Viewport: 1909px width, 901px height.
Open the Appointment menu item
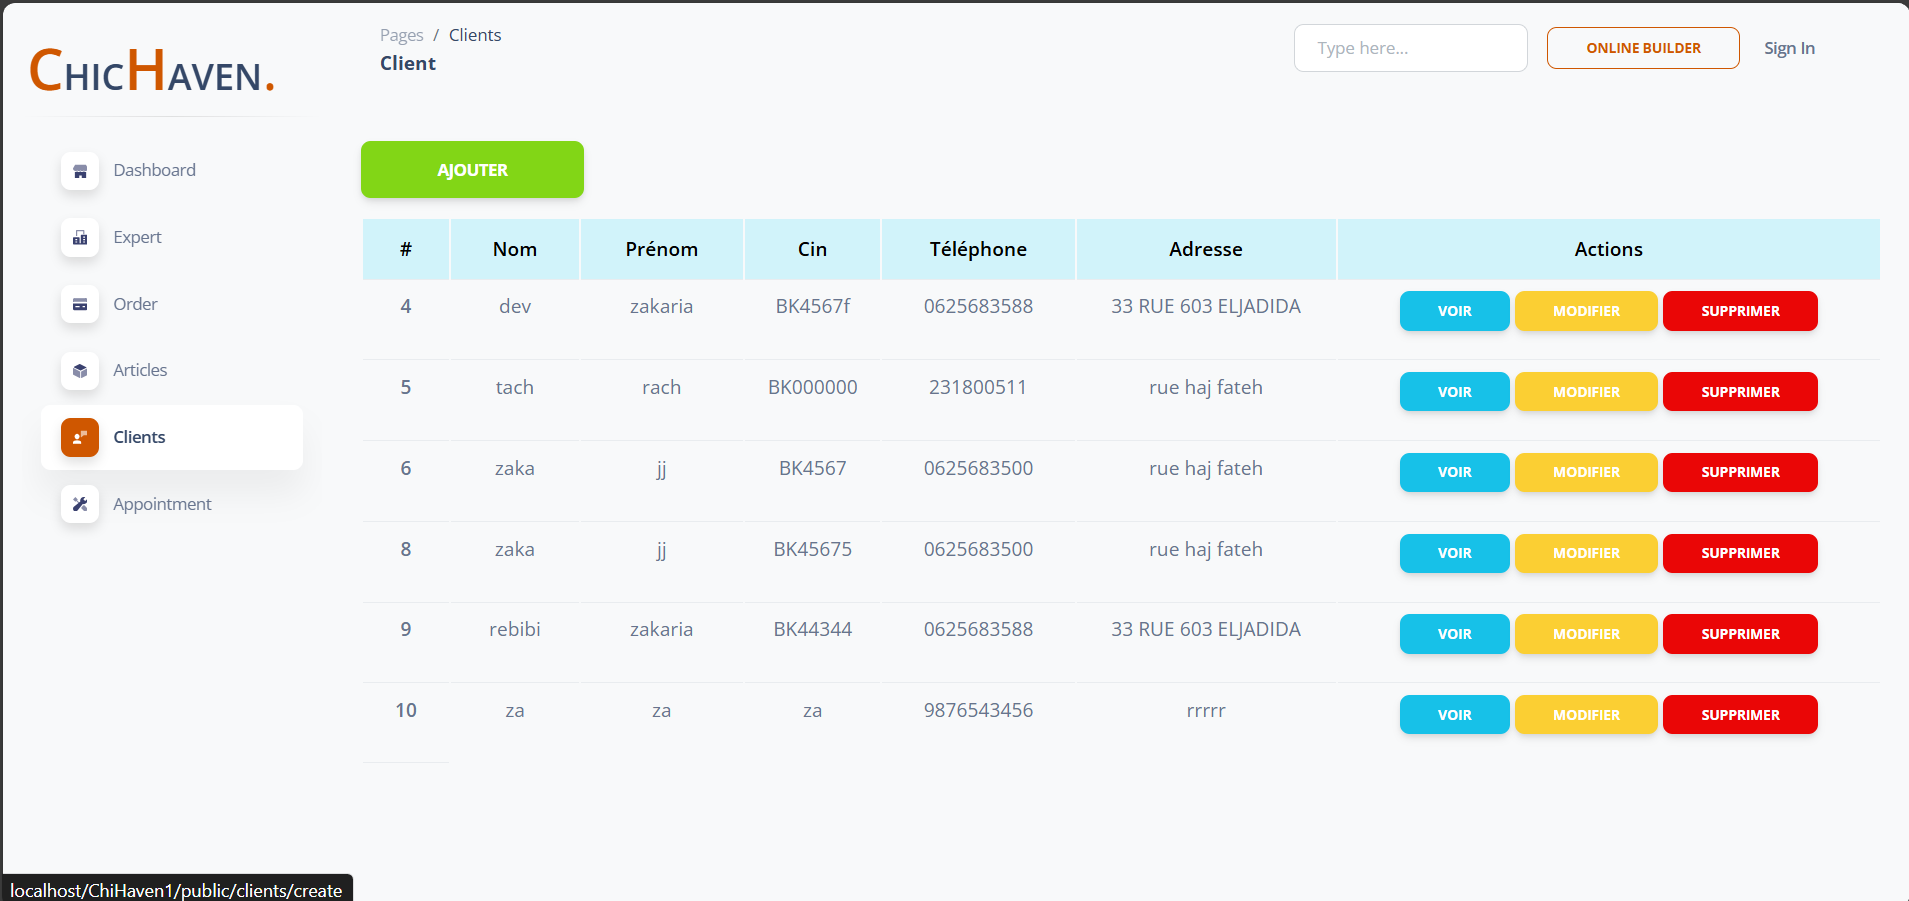pyautogui.click(x=172, y=504)
